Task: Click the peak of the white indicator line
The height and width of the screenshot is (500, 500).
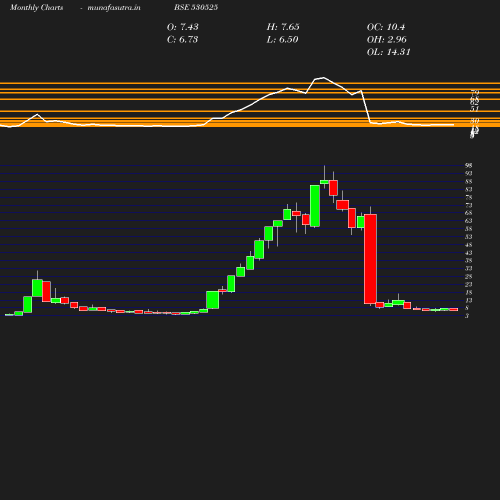Action: [x=323, y=78]
